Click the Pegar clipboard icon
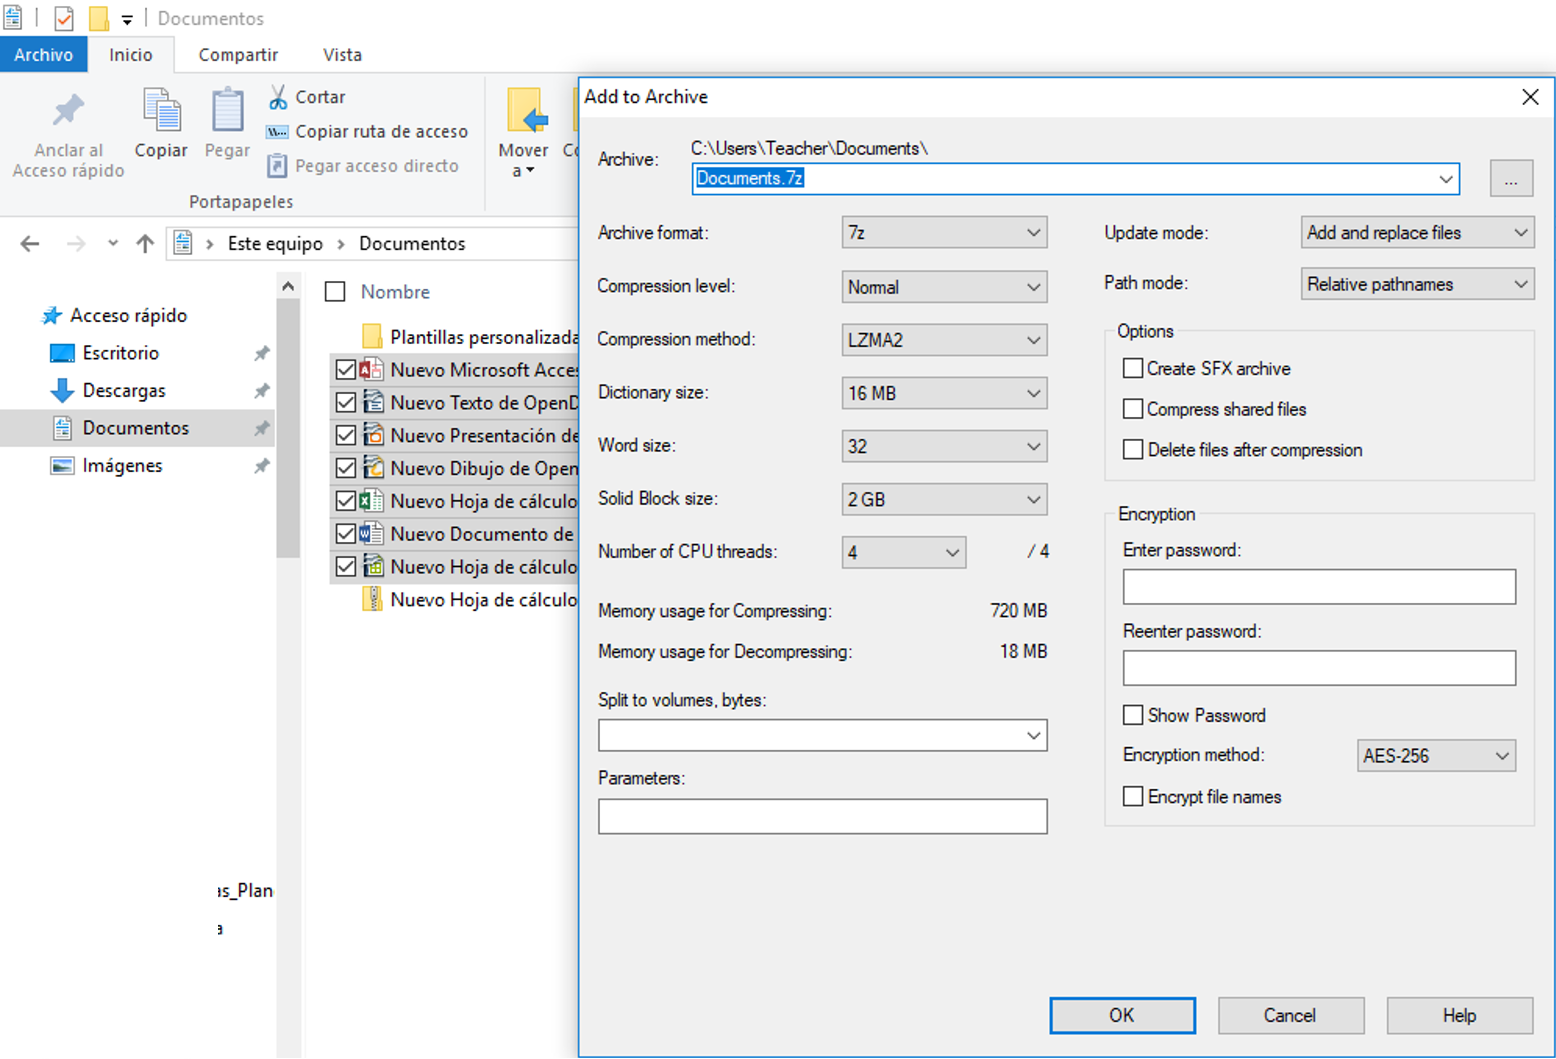This screenshot has height=1059, width=1556. pyautogui.click(x=227, y=111)
